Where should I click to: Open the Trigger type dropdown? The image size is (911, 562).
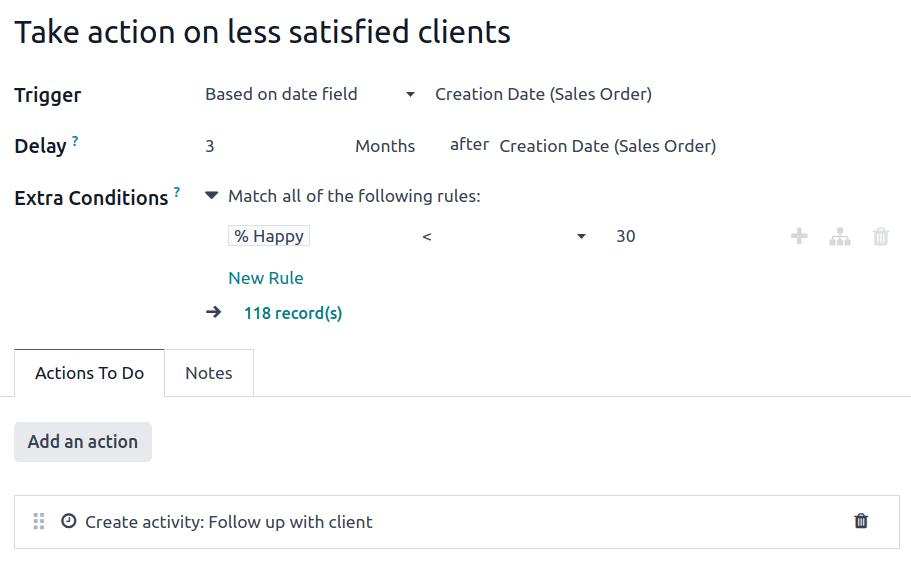tap(310, 95)
